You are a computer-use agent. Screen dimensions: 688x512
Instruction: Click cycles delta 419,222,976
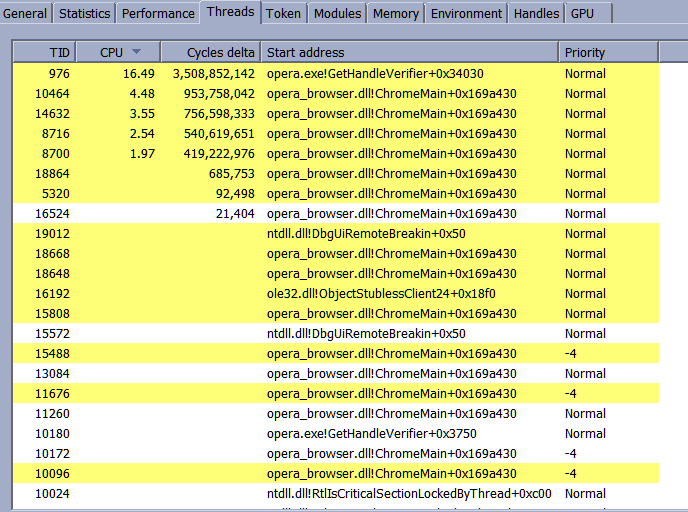coord(219,154)
